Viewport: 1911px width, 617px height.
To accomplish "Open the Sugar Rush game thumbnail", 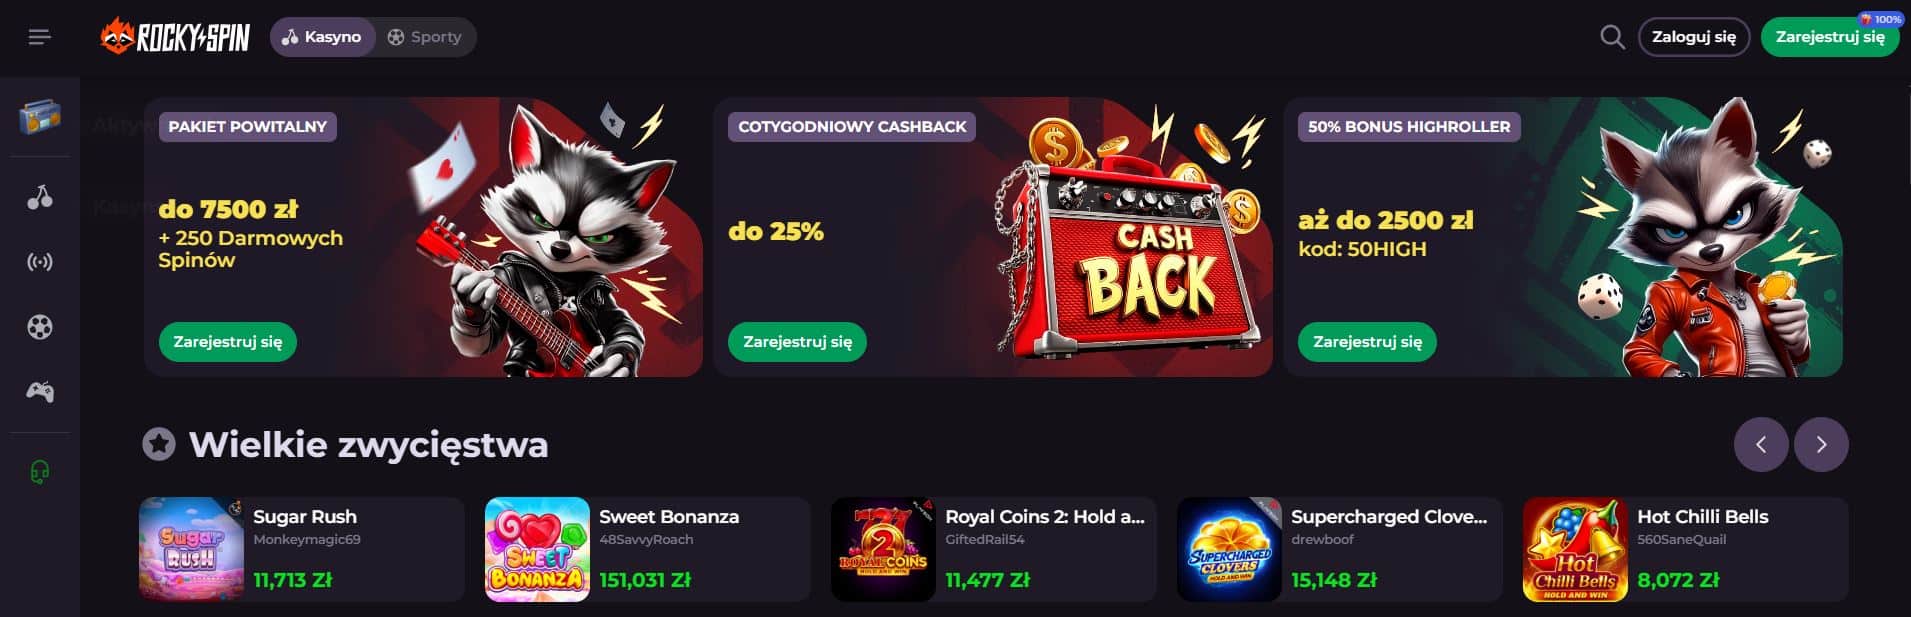I will (x=191, y=549).
